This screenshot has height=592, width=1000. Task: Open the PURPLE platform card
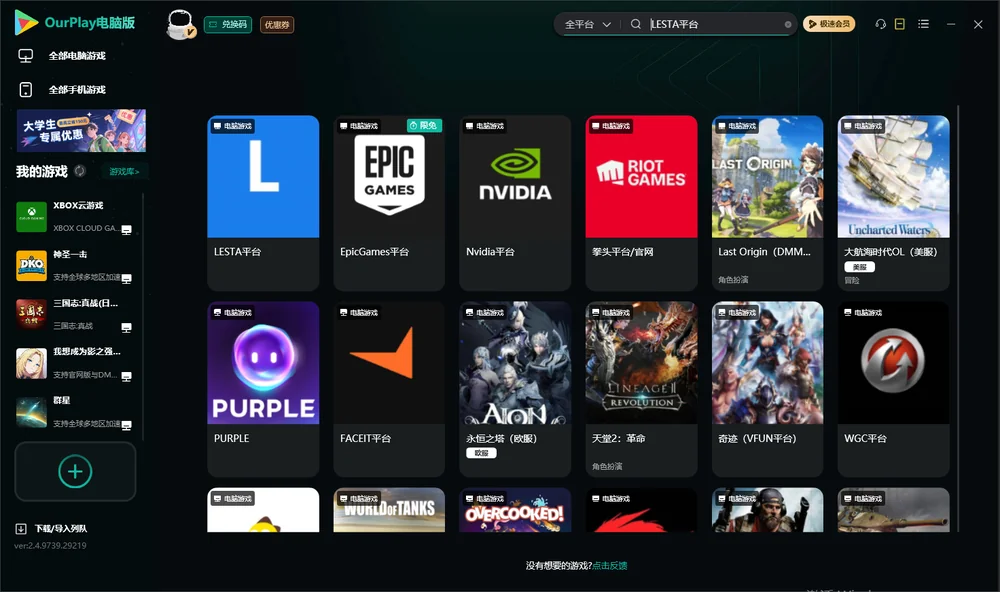point(263,389)
